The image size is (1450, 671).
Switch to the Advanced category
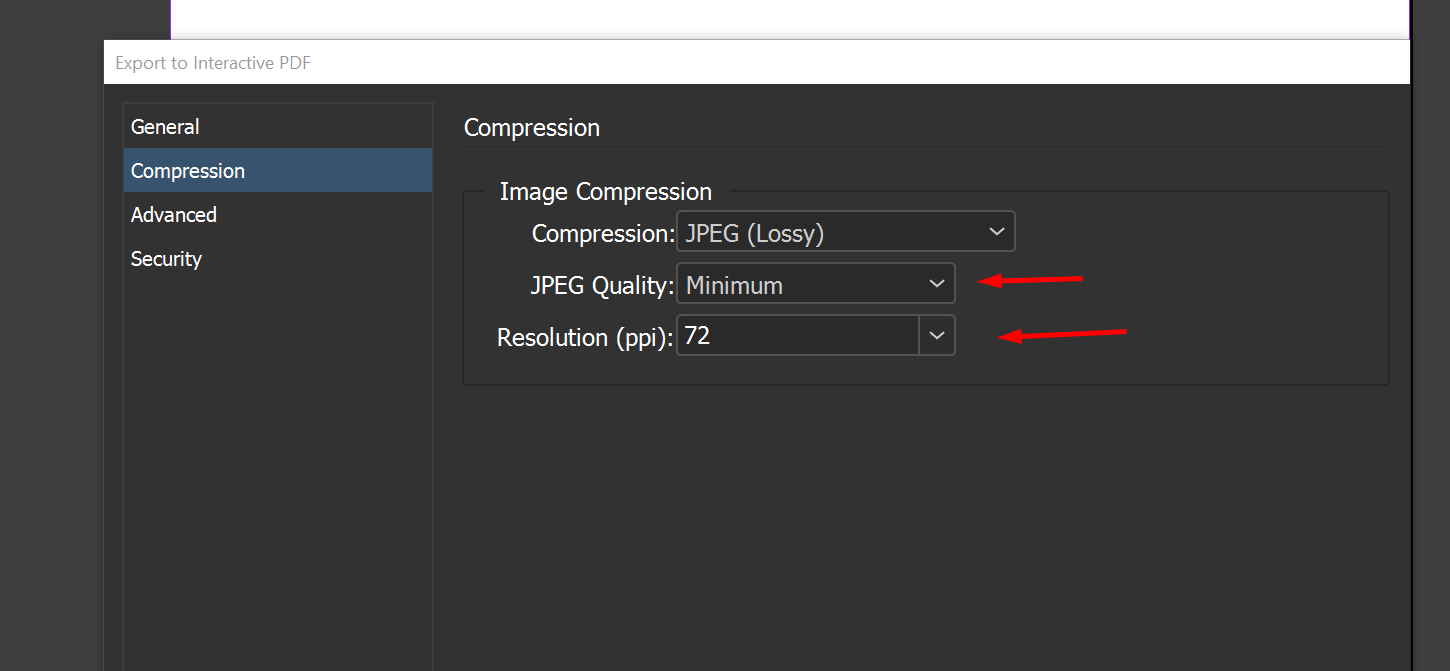coord(174,215)
